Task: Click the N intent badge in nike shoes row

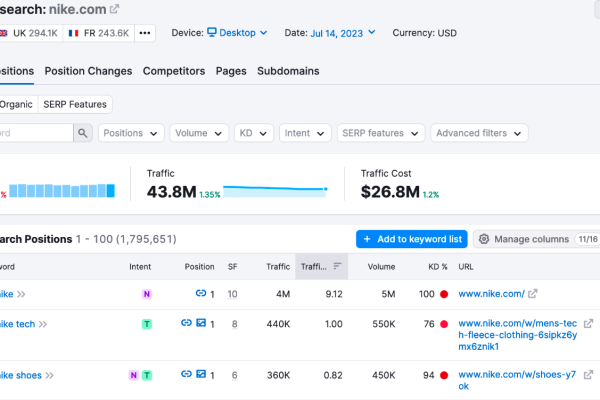Action: (133, 375)
